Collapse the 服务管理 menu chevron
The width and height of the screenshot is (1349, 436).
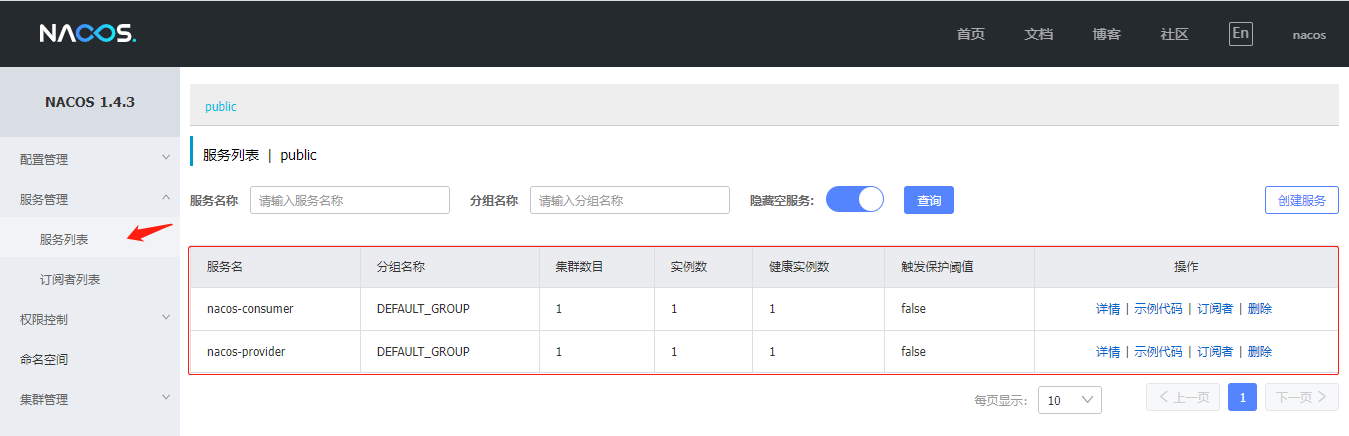point(166,198)
